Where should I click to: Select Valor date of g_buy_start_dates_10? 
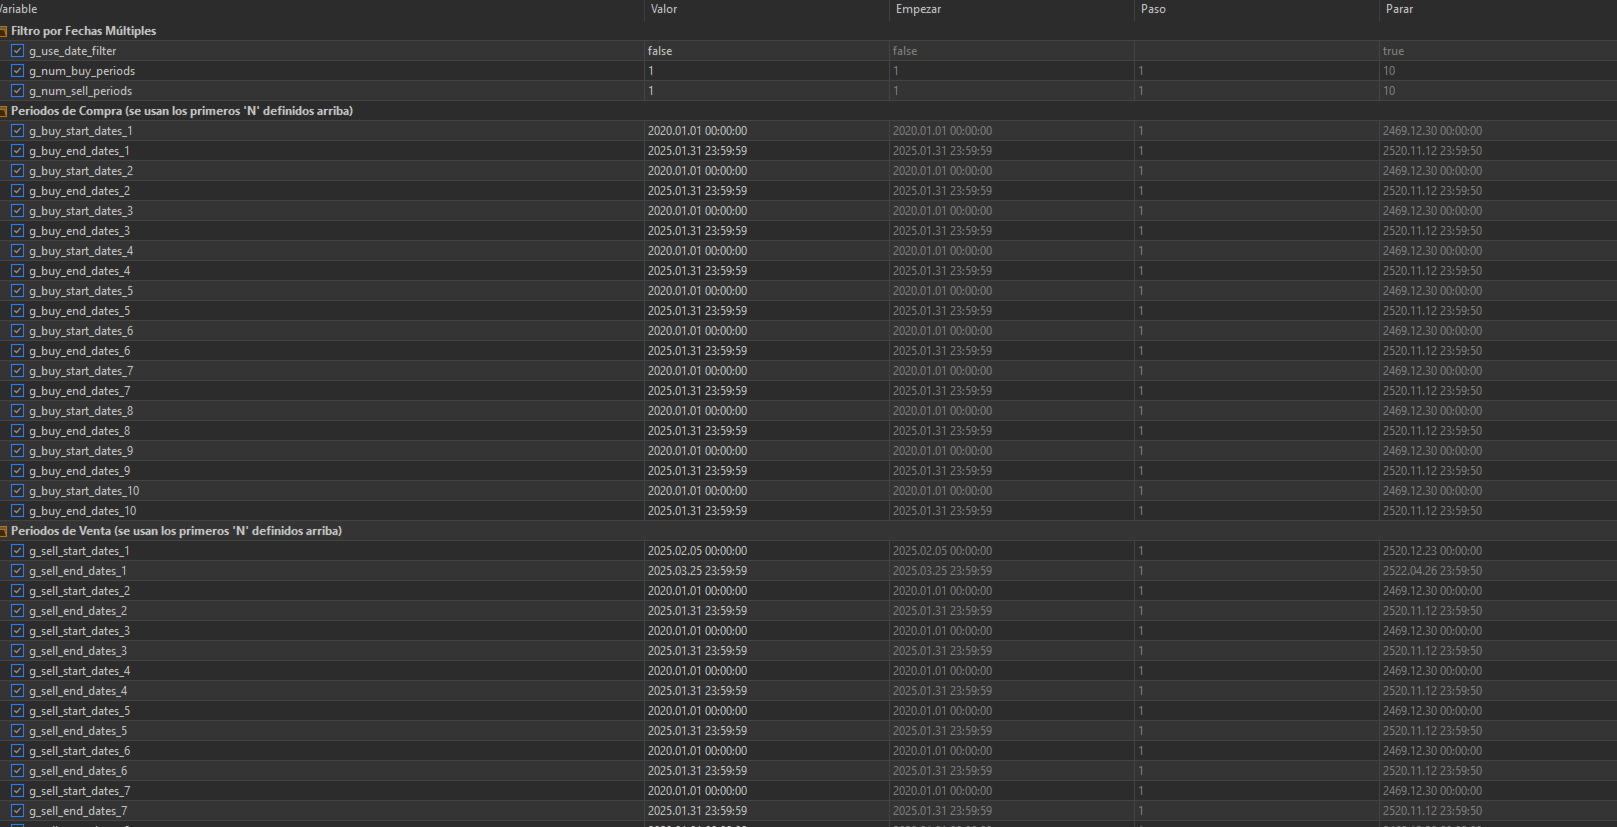click(x=697, y=491)
